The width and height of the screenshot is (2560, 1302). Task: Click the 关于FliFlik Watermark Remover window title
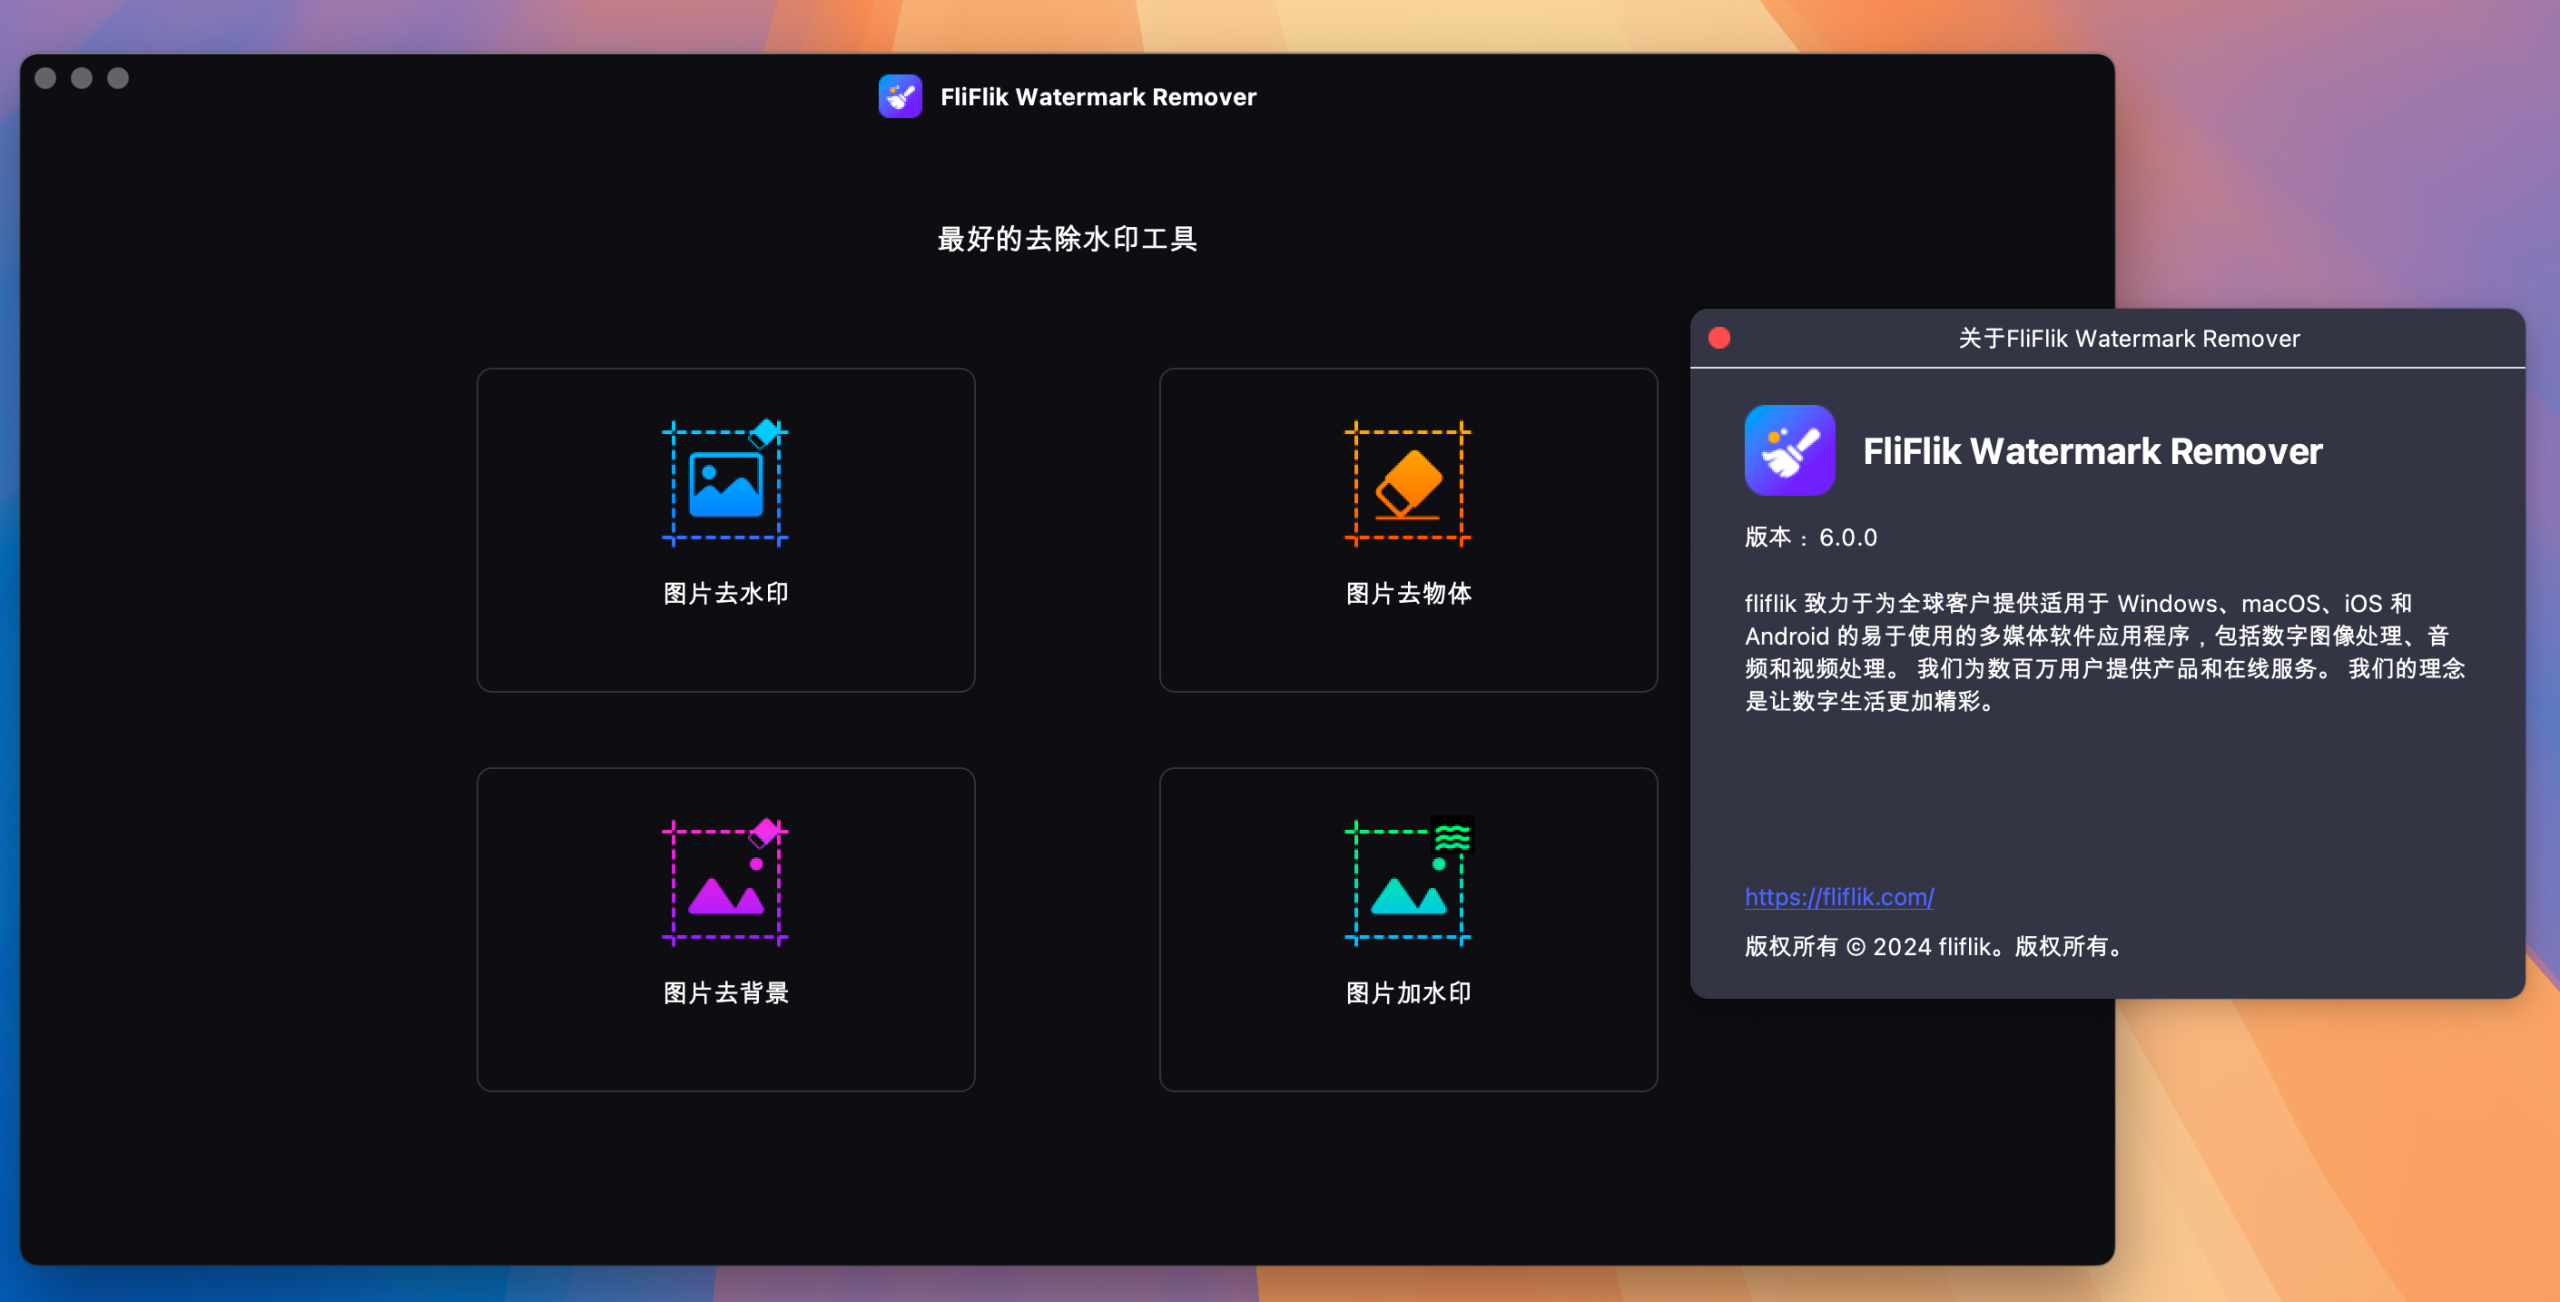tap(2129, 338)
